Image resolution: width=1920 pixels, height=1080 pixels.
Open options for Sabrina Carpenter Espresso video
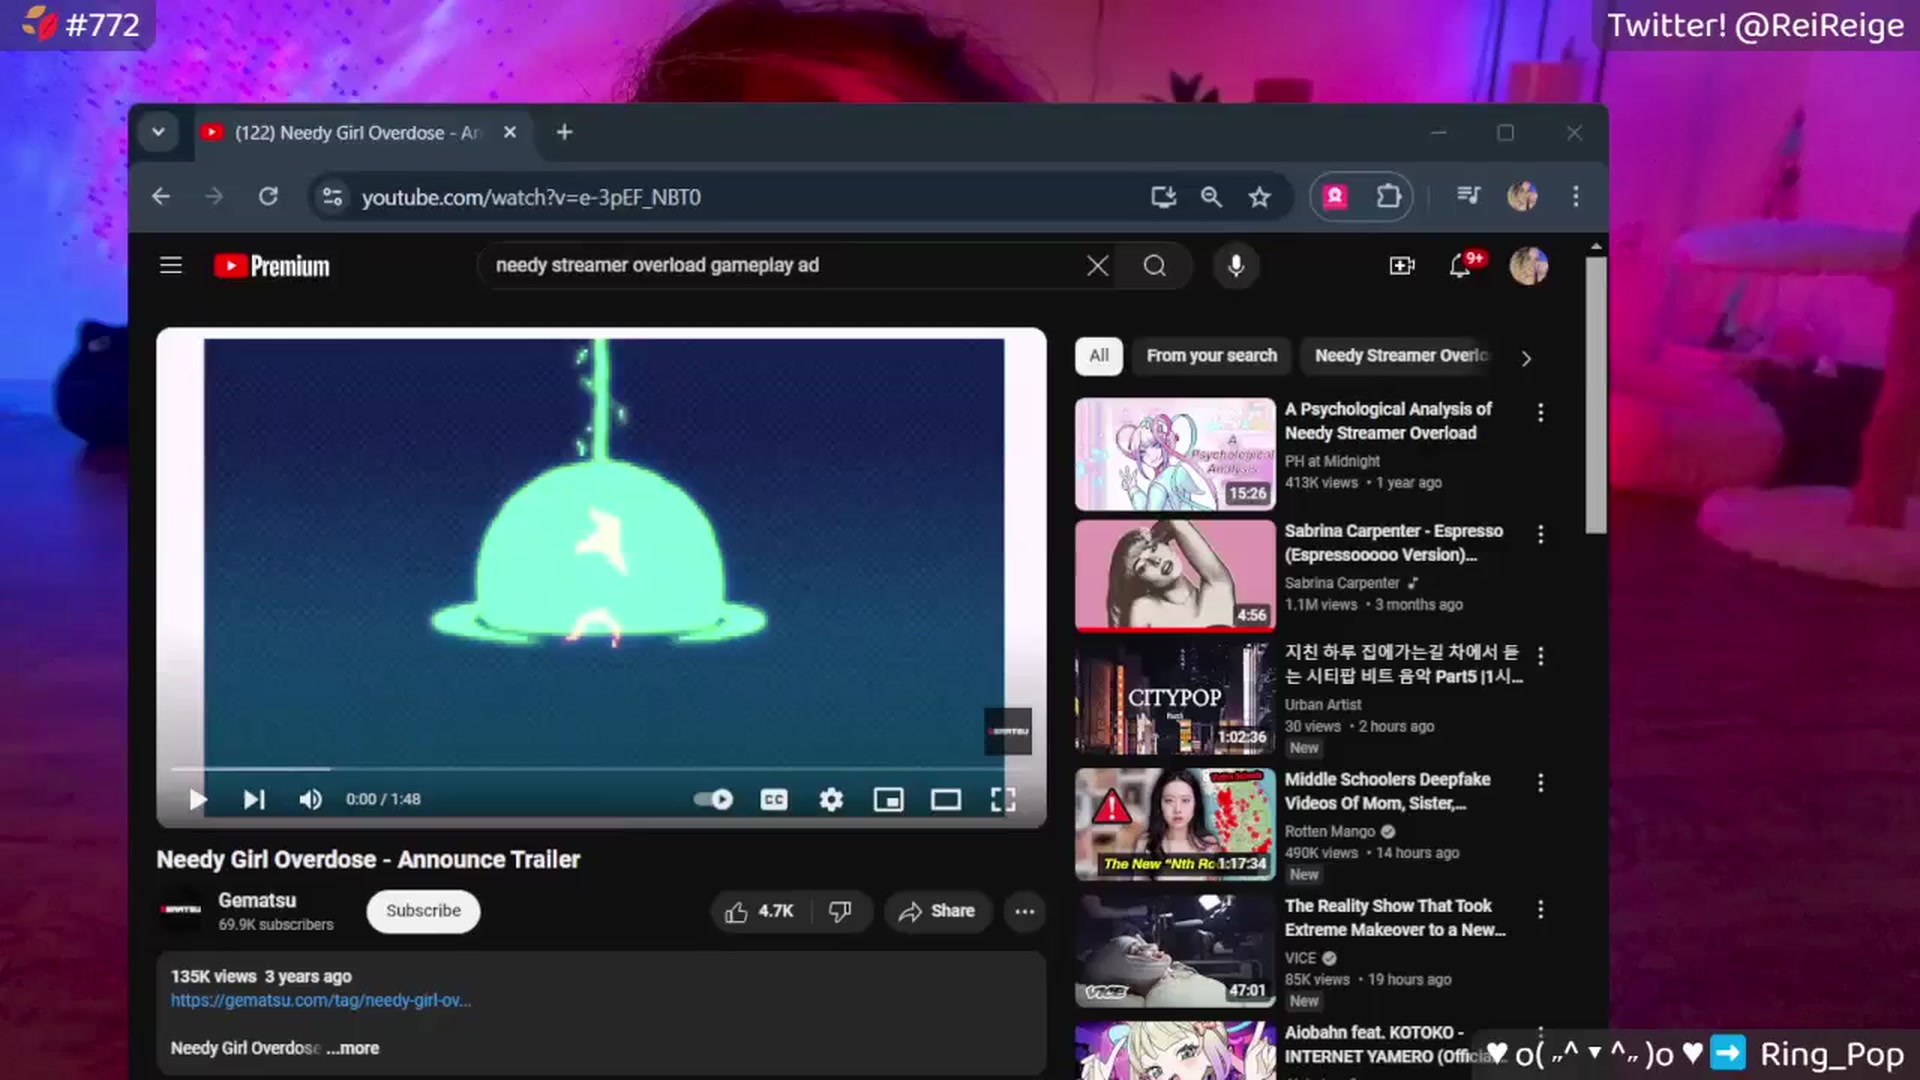click(x=1540, y=534)
